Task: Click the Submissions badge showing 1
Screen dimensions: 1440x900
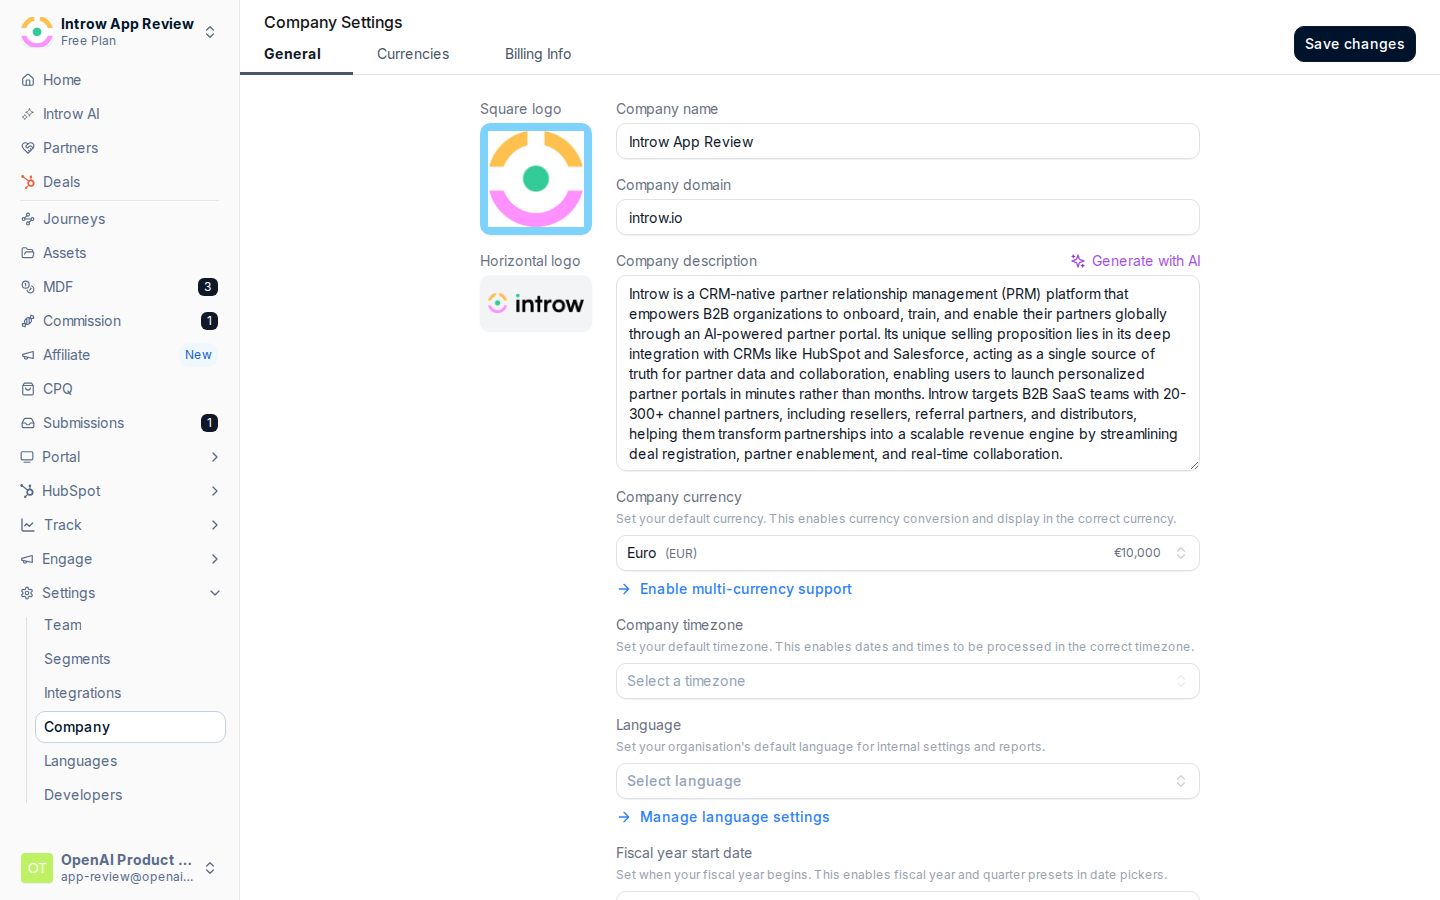Action: (209, 423)
